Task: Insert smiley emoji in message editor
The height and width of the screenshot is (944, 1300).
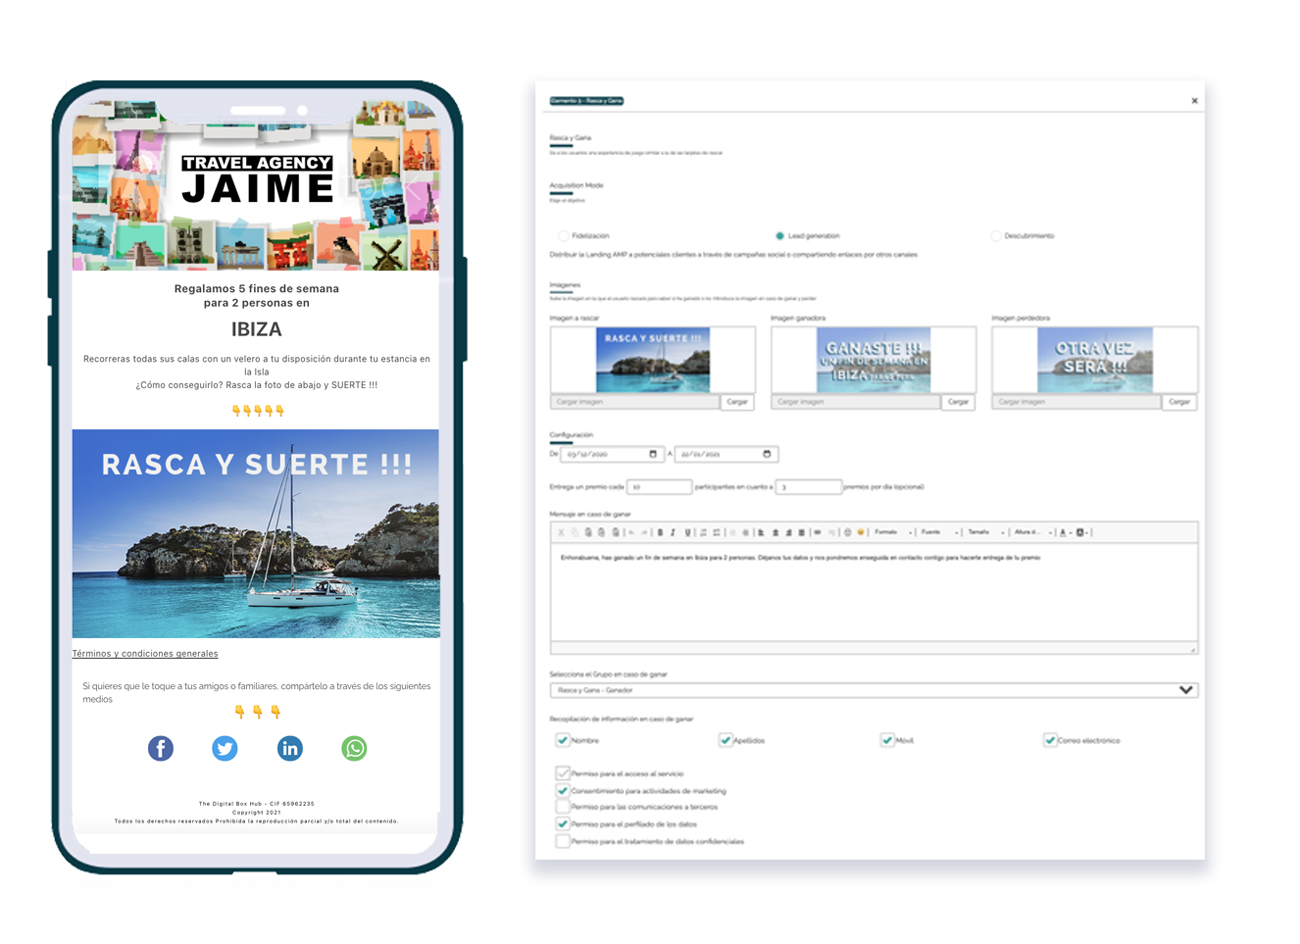Action: pos(860,532)
